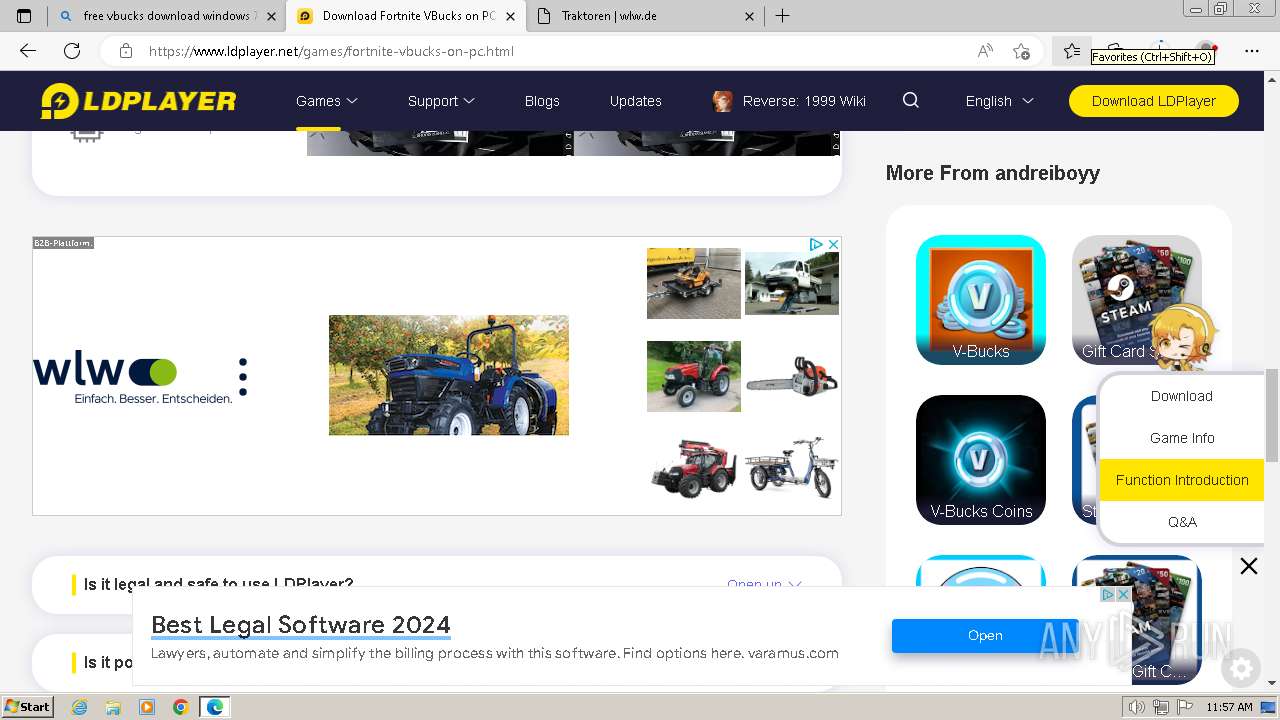Open the English language selector

tap(999, 101)
